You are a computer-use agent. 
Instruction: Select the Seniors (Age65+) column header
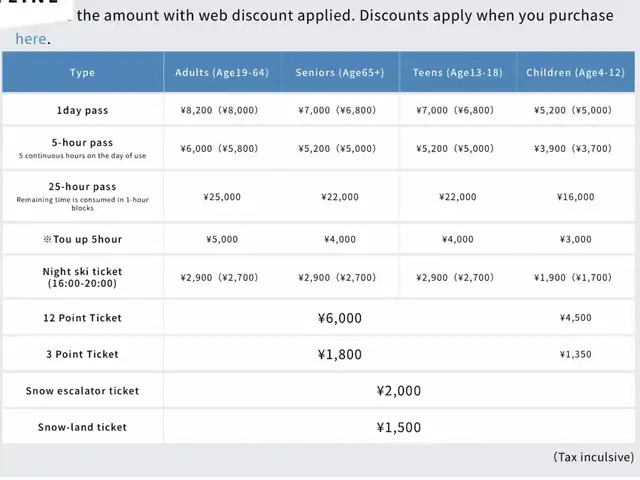pos(337,73)
